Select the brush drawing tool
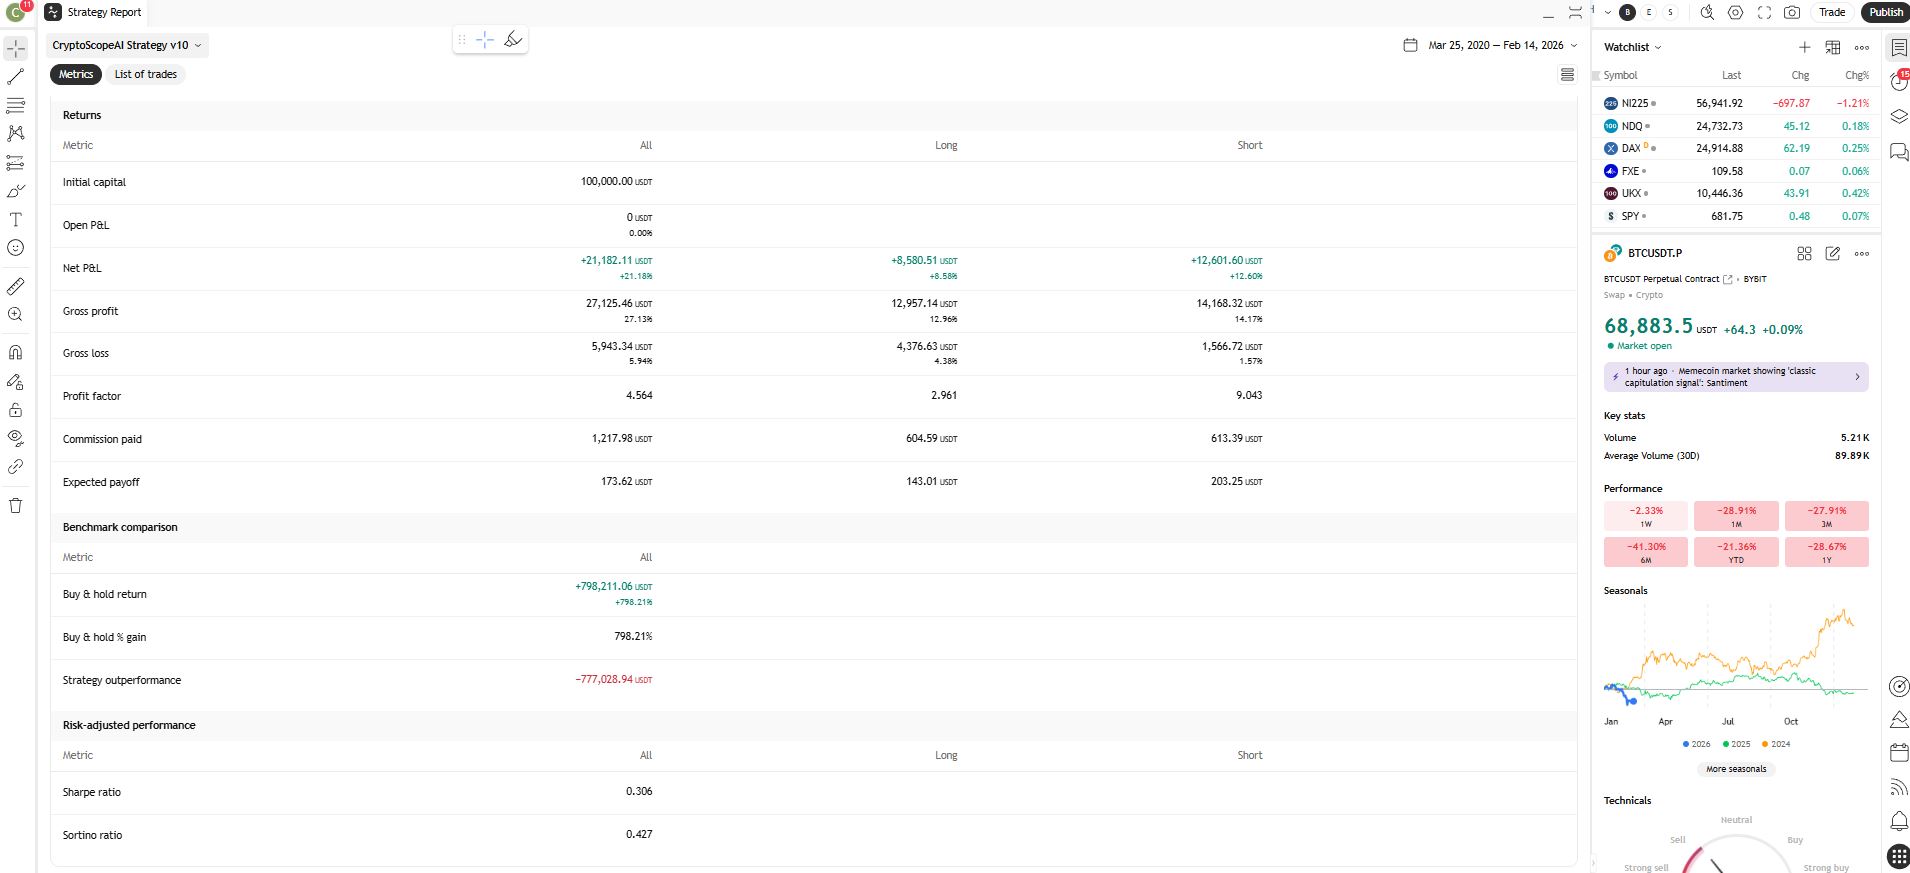 (16, 191)
